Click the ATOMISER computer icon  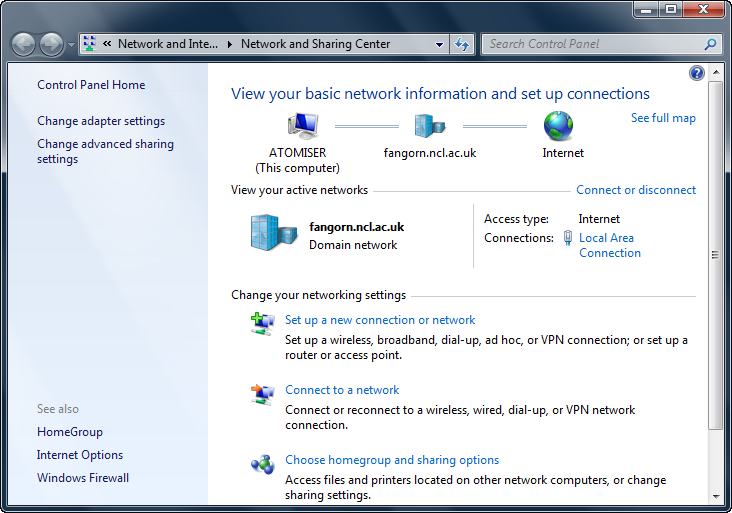tap(302, 126)
